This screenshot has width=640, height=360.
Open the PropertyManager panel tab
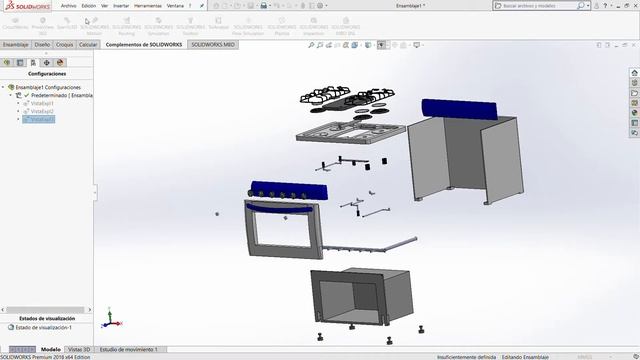[20, 62]
